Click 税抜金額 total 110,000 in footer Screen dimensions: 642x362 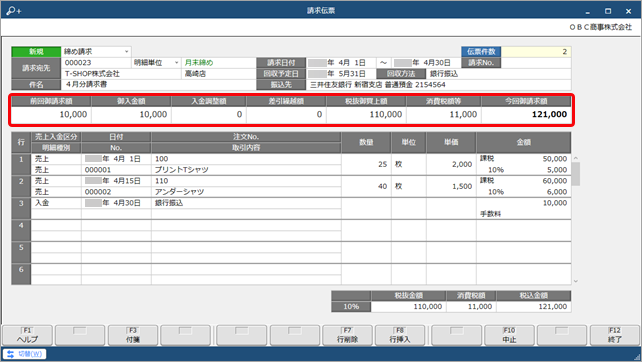coord(408,307)
